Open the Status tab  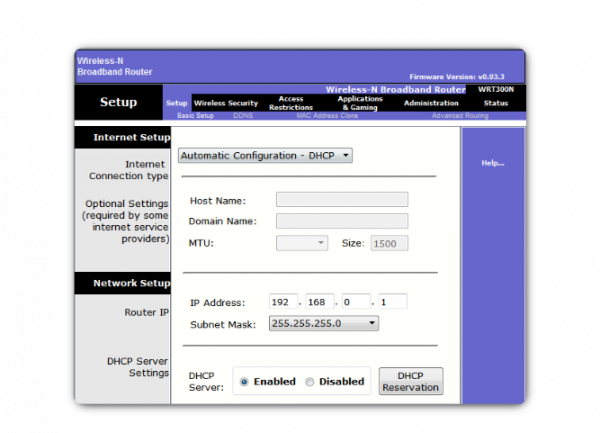(495, 103)
